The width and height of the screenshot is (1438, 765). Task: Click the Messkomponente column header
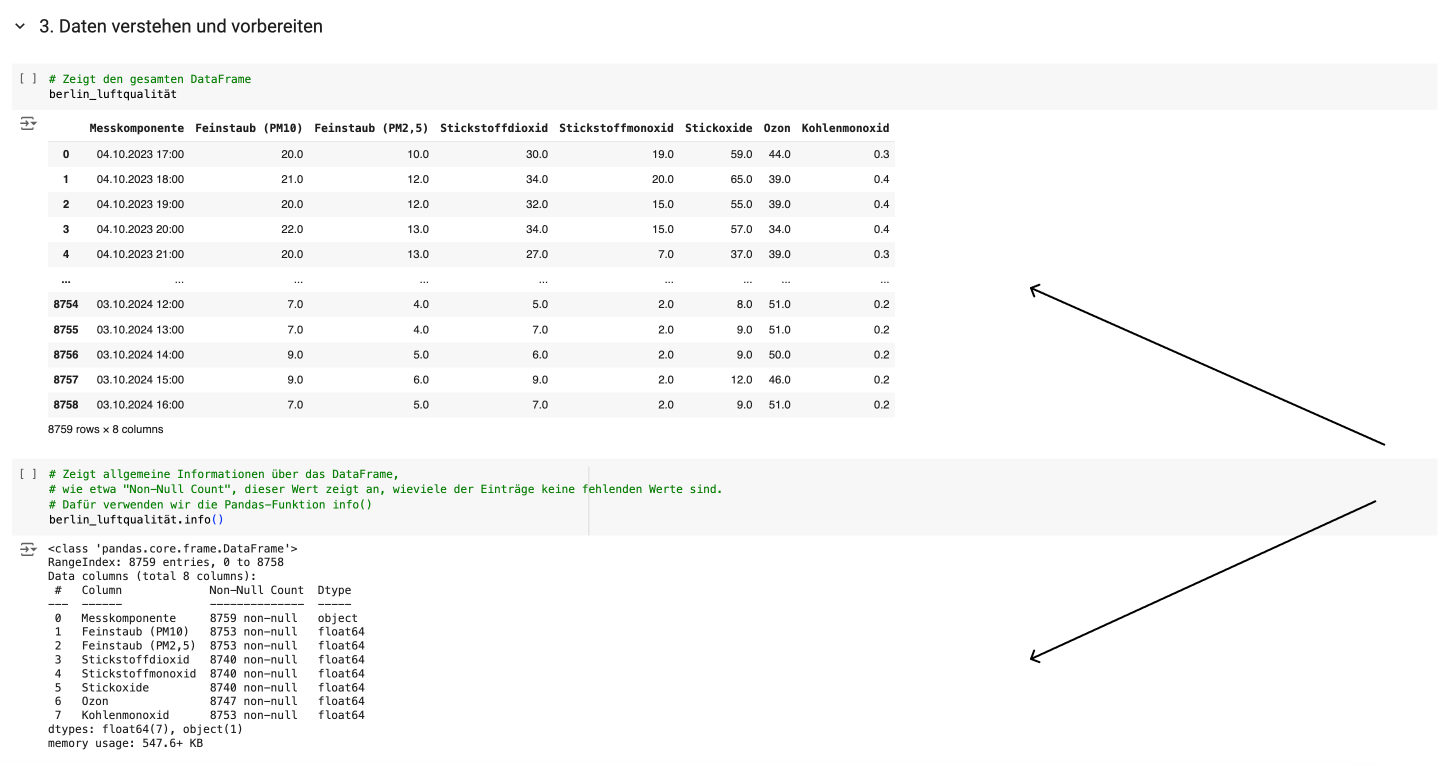136,128
